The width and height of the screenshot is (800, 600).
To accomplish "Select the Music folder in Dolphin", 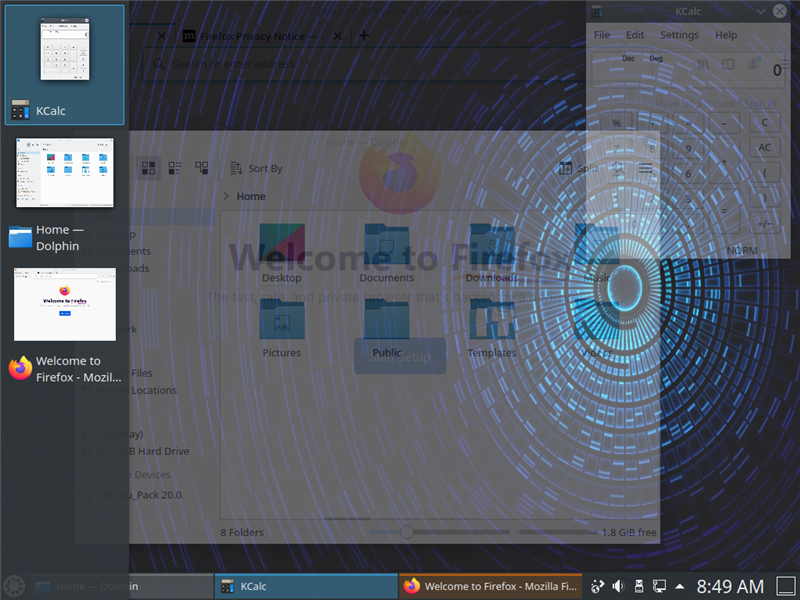I will click(596, 253).
